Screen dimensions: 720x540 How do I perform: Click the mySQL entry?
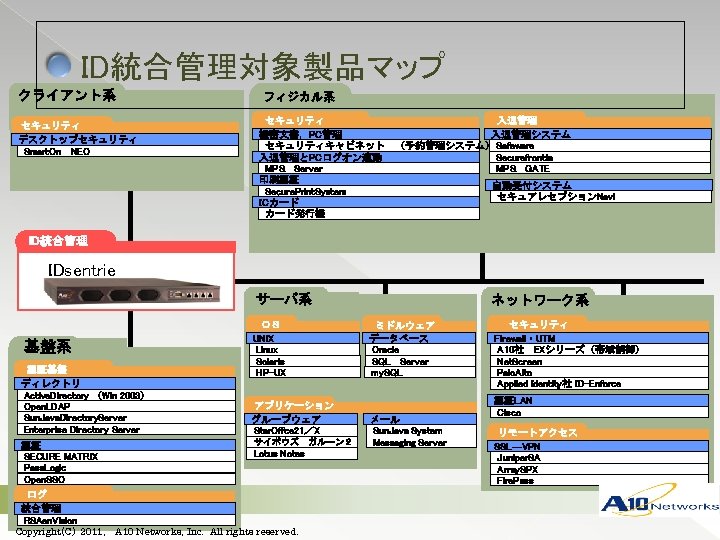[422, 372]
